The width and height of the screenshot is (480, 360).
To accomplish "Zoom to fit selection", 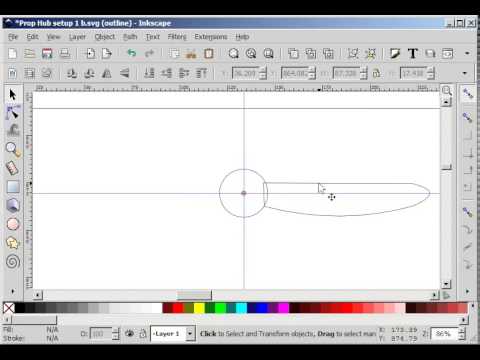I will coord(234,54).
